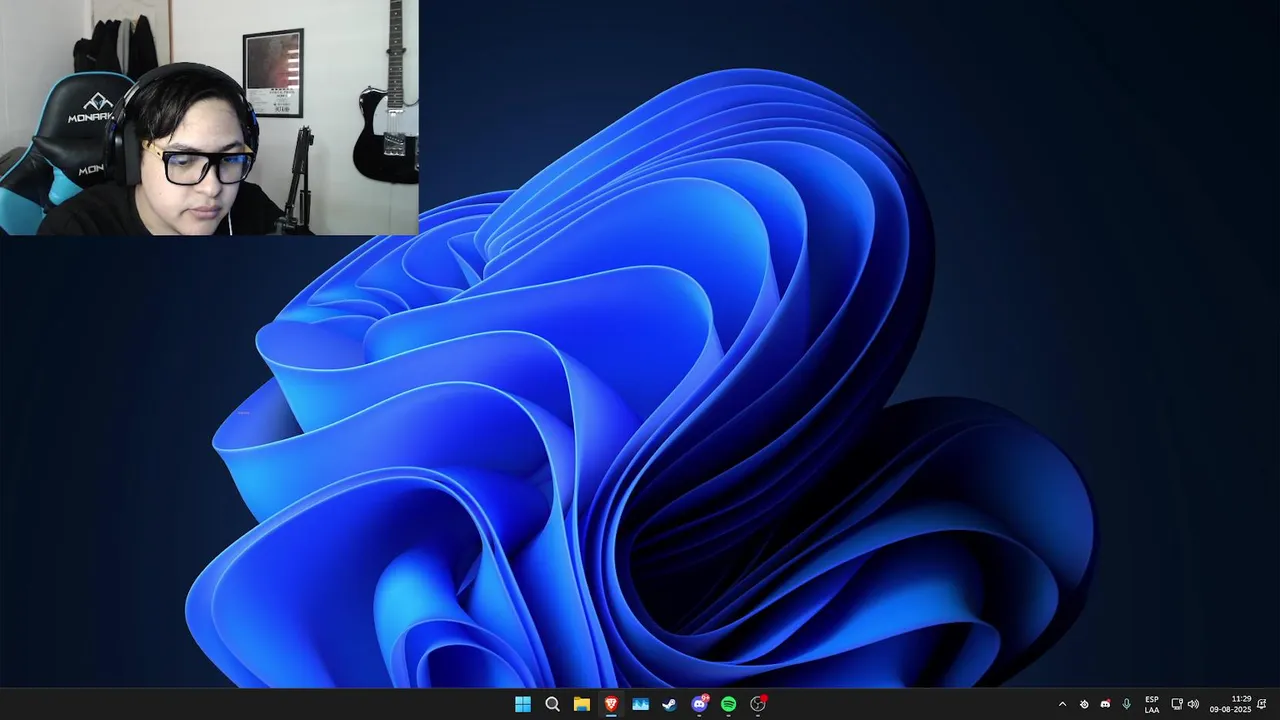Open the Windows Start menu

click(x=523, y=704)
